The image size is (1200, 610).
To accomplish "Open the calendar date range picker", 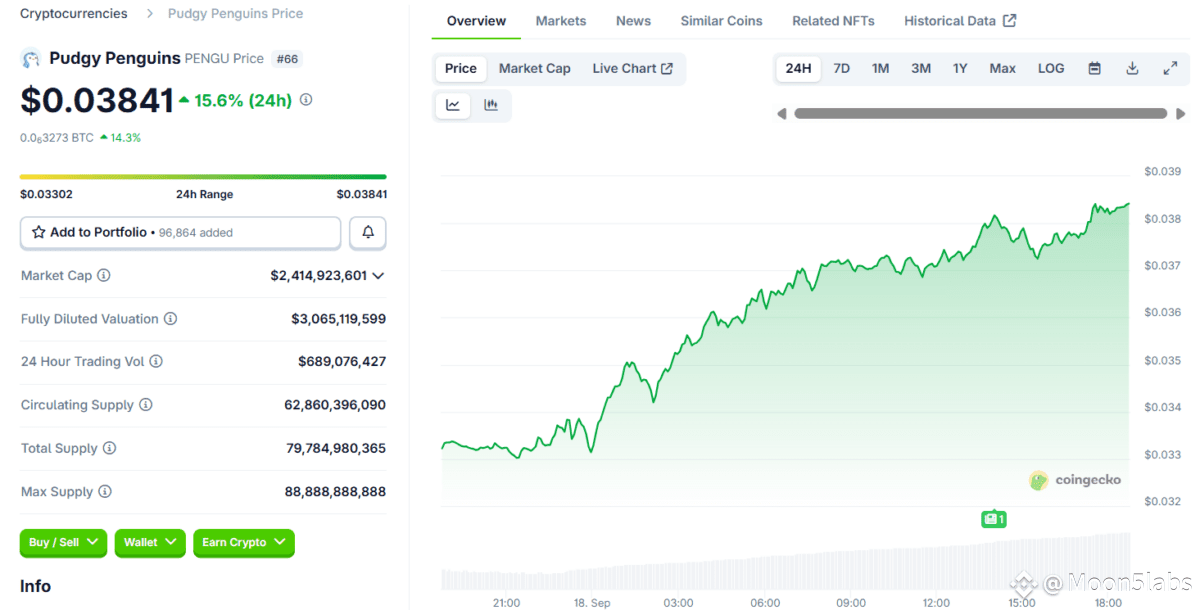I will pyautogui.click(x=1094, y=69).
